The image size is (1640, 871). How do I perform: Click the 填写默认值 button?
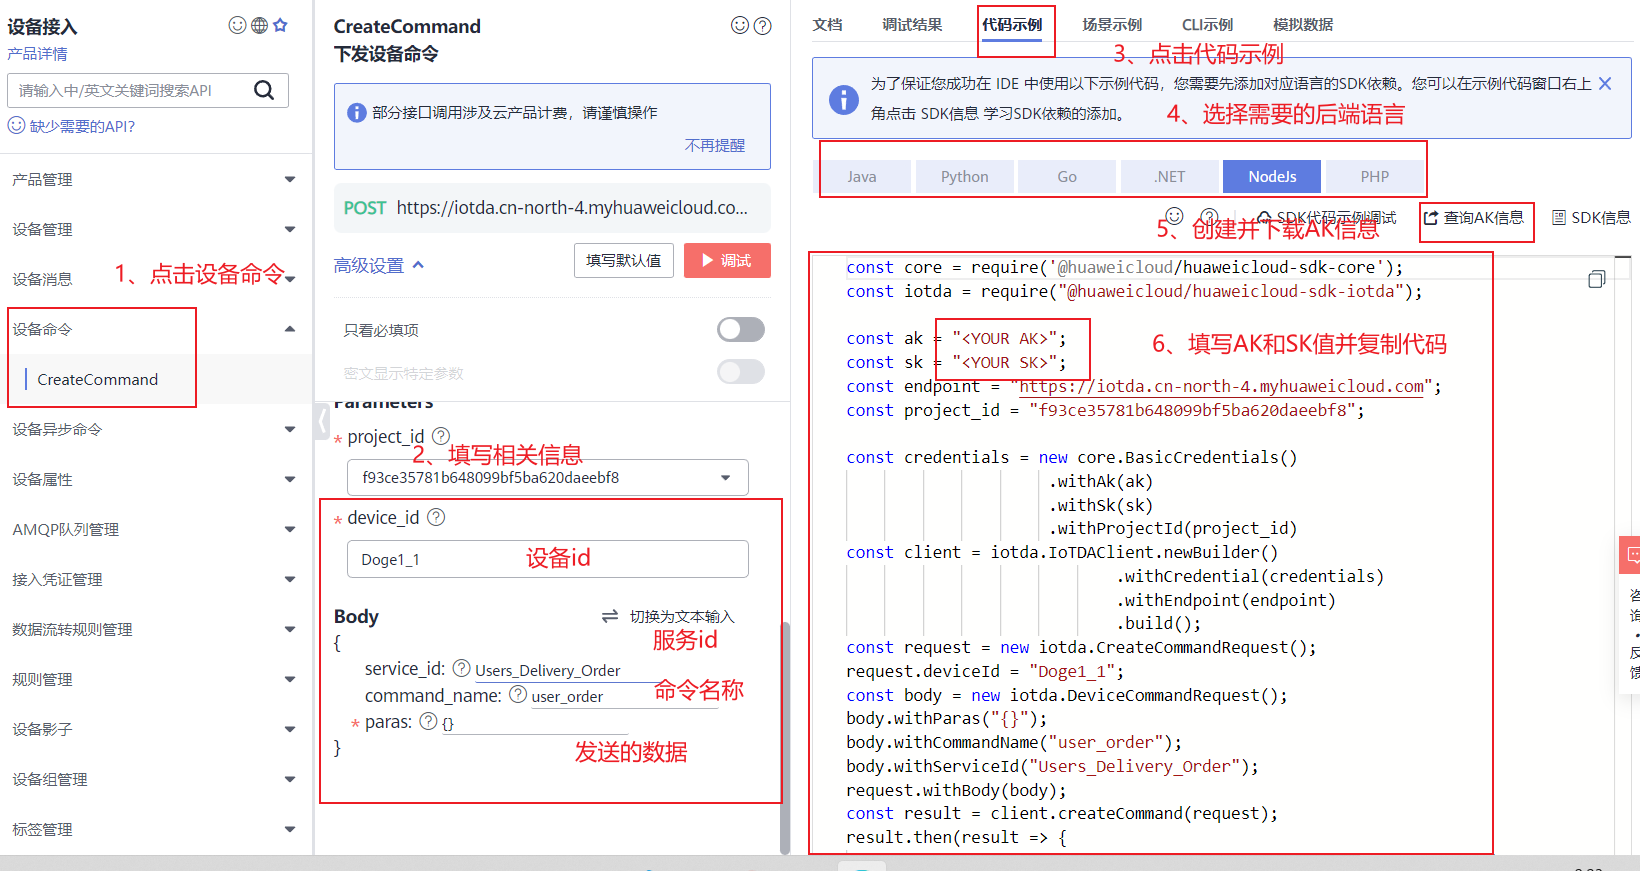[624, 260]
